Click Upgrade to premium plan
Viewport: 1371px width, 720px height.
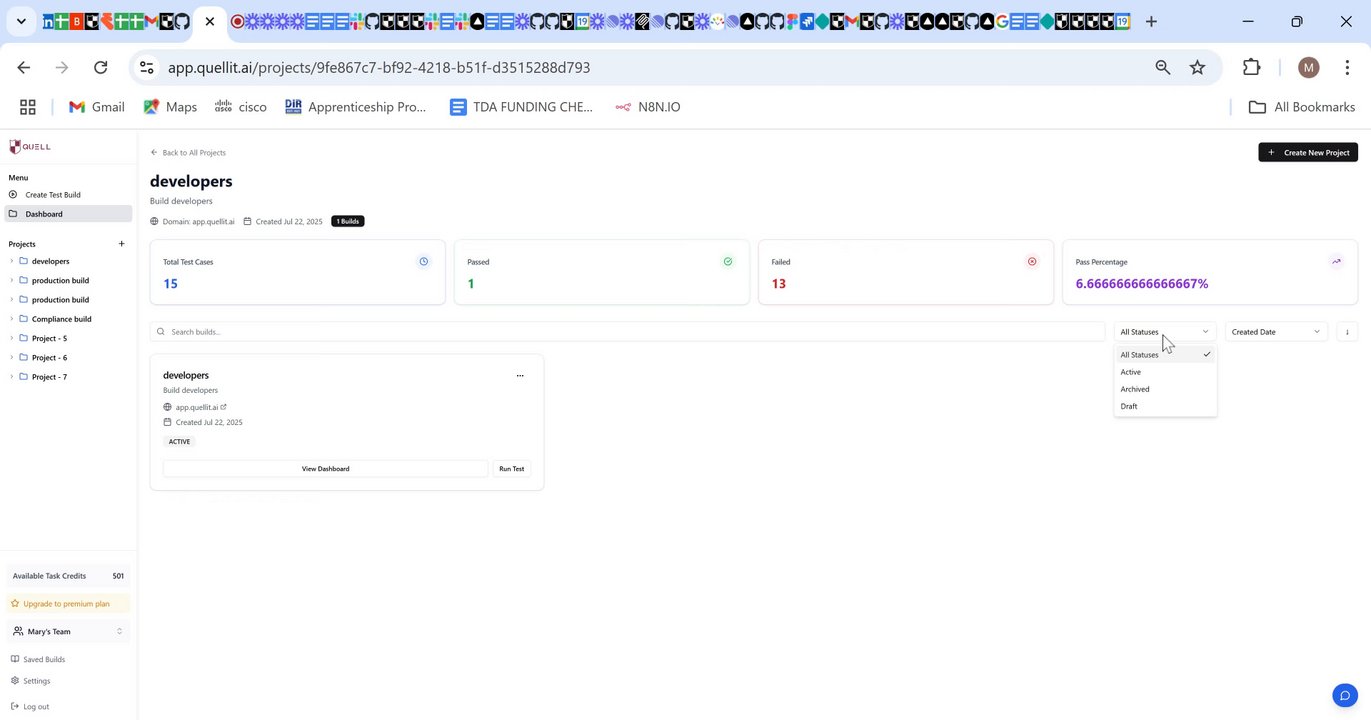pos(68,604)
